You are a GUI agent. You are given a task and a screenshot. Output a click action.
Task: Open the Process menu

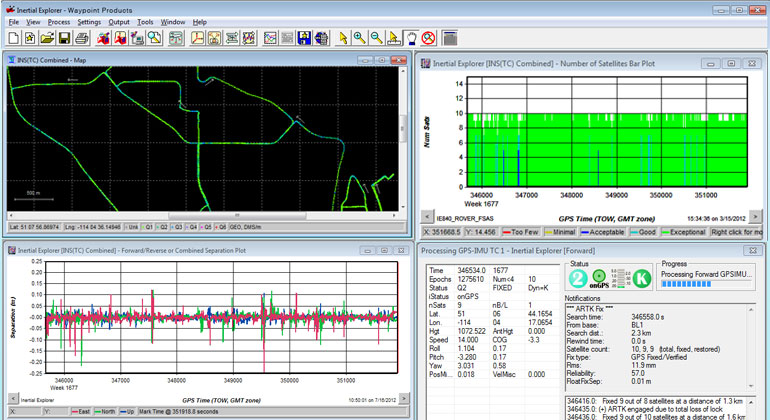(59, 22)
